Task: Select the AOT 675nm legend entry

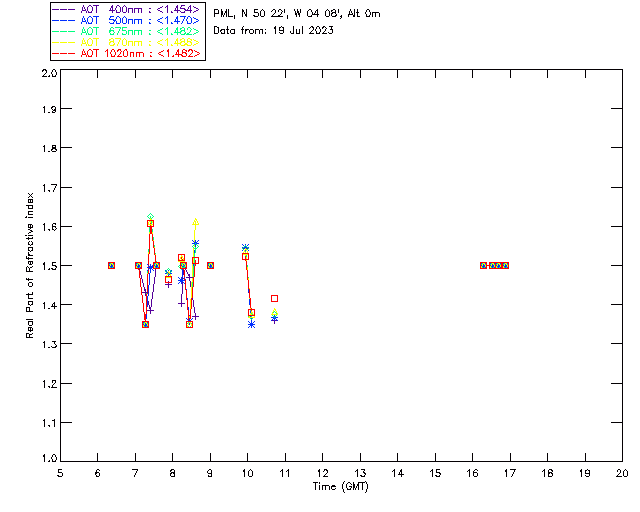Action: tap(126, 31)
